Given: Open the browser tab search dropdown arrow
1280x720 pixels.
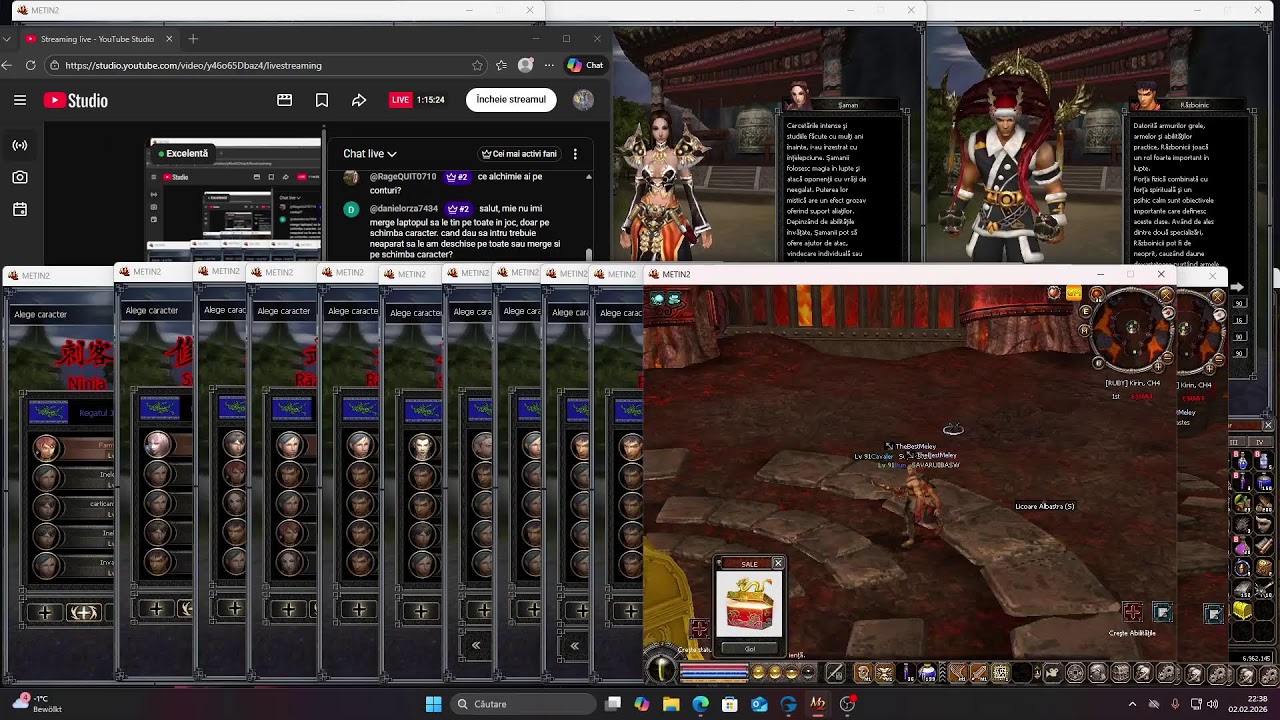Looking at the screenshot, I should pyautogui.click(x=7, y=39).
